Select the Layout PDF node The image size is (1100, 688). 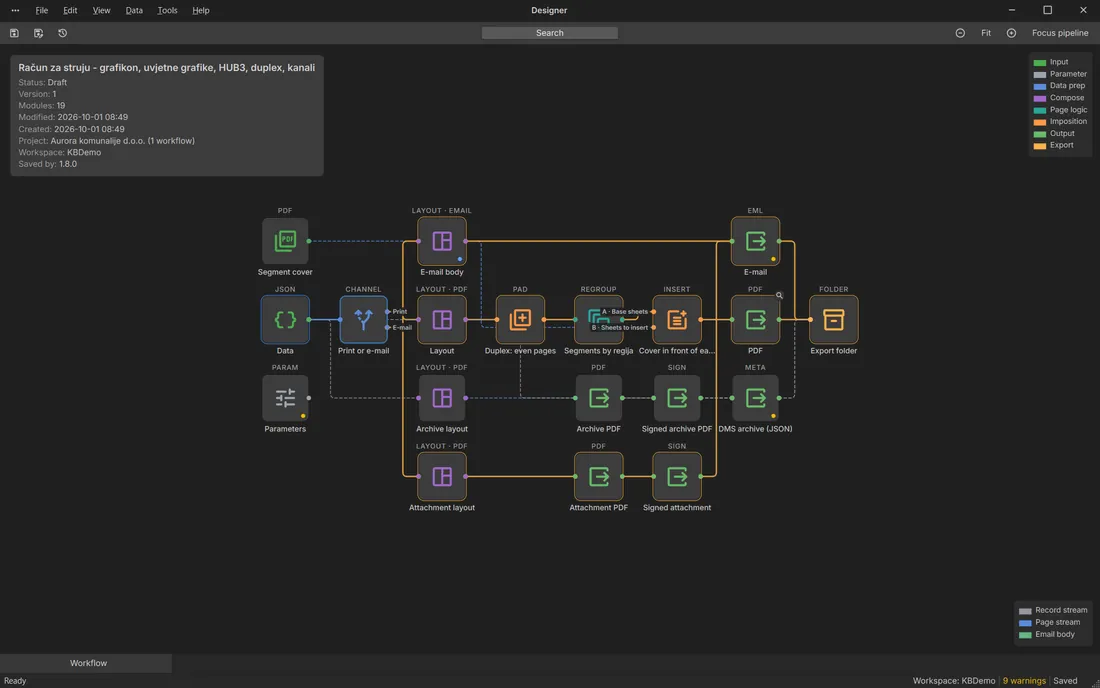point(442,320)
